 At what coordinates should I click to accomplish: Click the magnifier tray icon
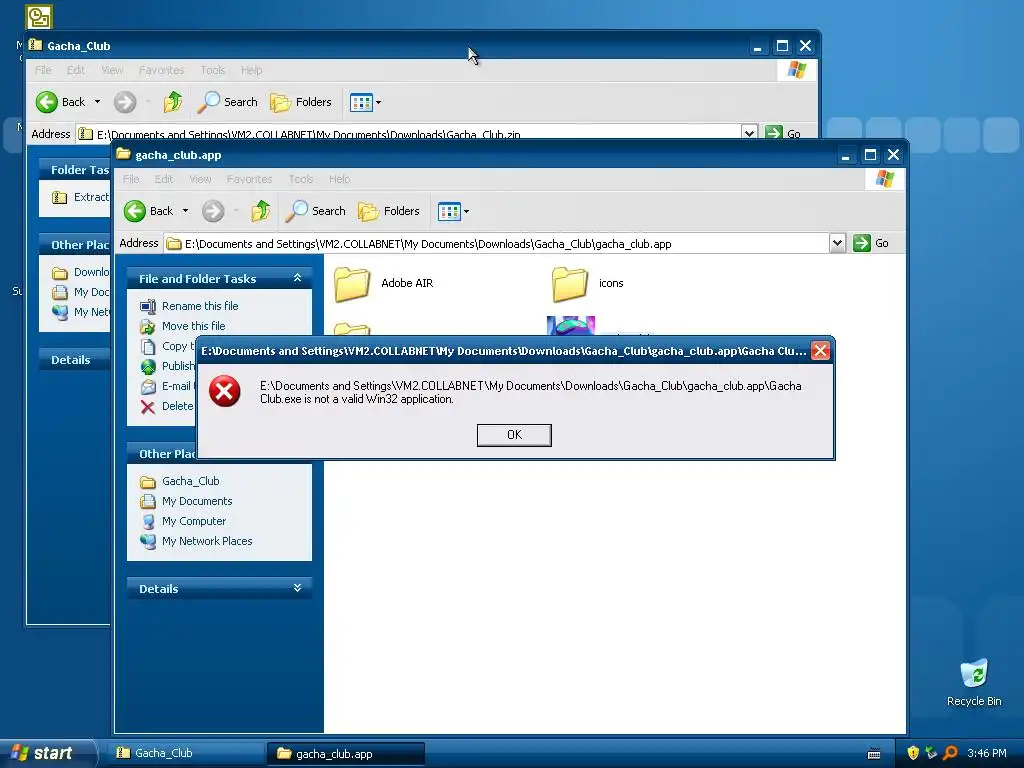point(950,753)
